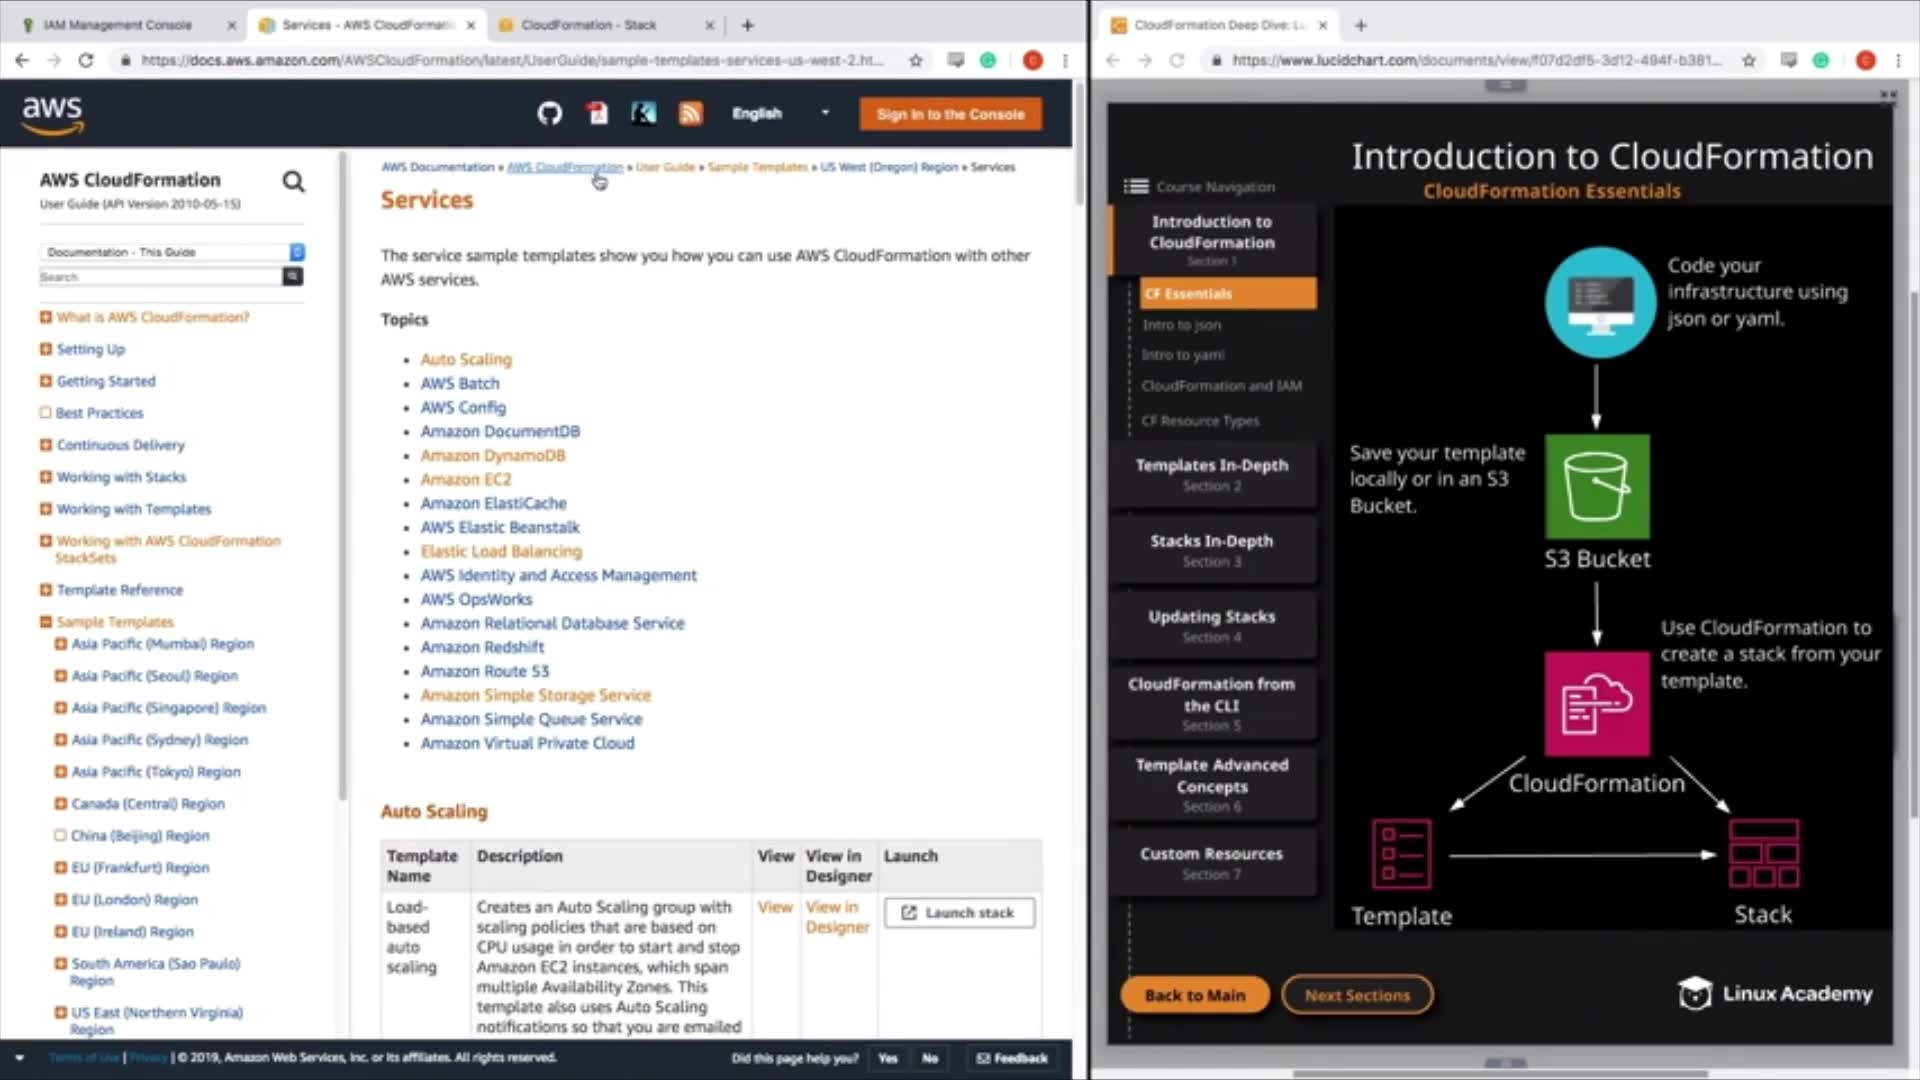Image resolution: width=1920 pixels, height=1080 pixels.
Task: Click the search magnifier beside AWS CloudFormation
Action: coord(293,181)
